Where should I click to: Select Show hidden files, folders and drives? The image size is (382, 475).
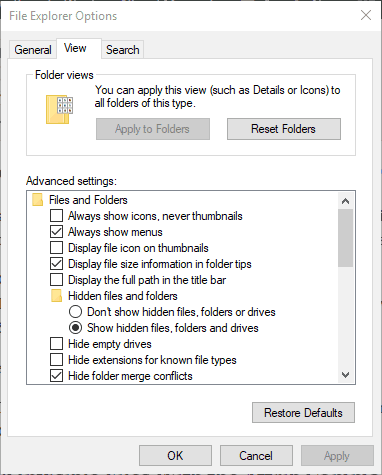pos(76,328)
